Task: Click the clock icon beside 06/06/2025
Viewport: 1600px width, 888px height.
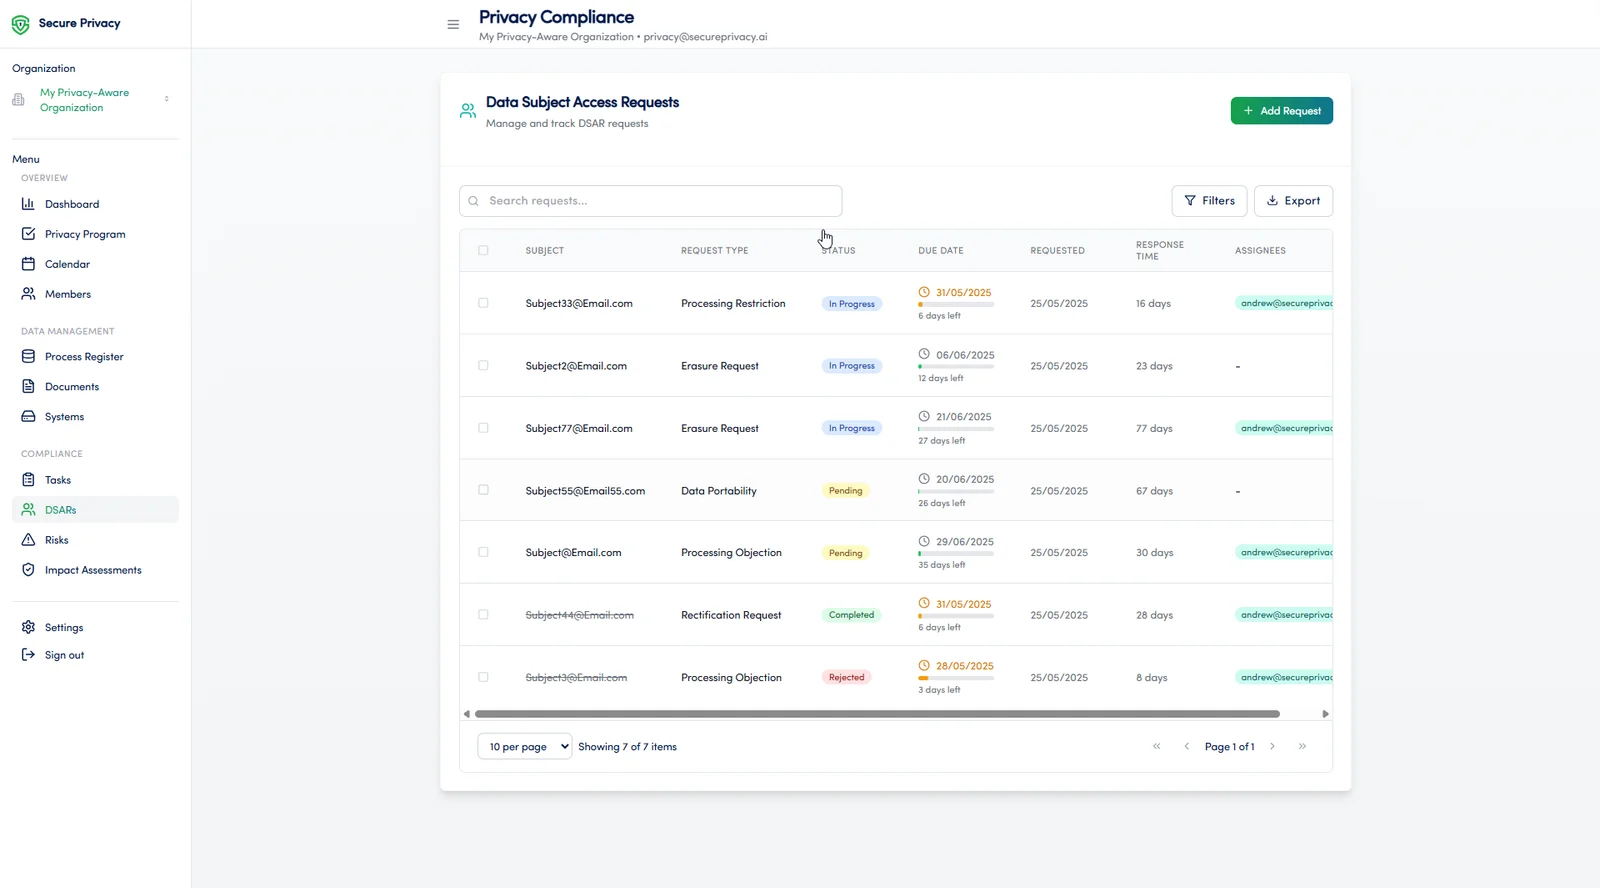Action: click(x=924, y=354)
